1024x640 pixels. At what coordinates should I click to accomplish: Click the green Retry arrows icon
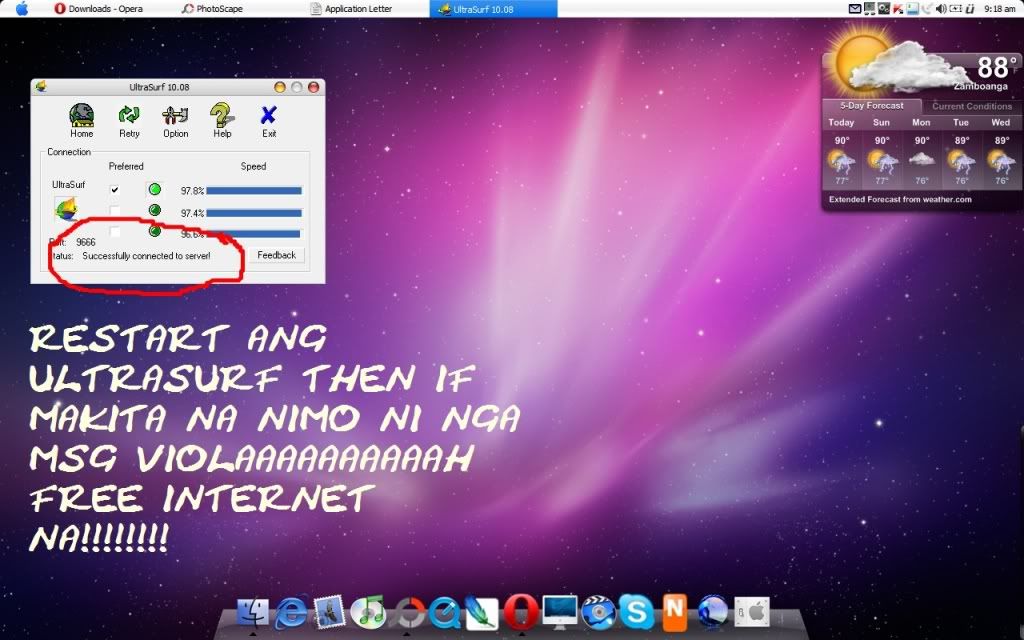129,115
